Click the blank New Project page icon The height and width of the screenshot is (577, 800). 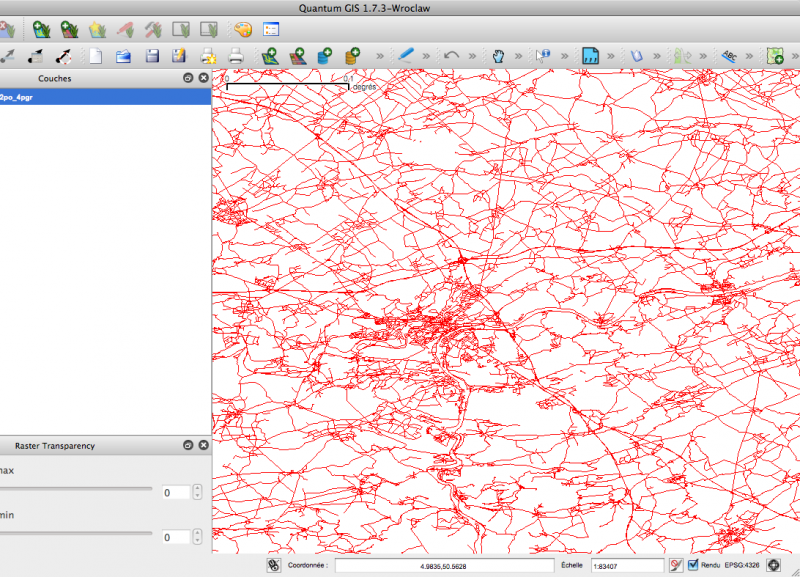tap(96, 56)
